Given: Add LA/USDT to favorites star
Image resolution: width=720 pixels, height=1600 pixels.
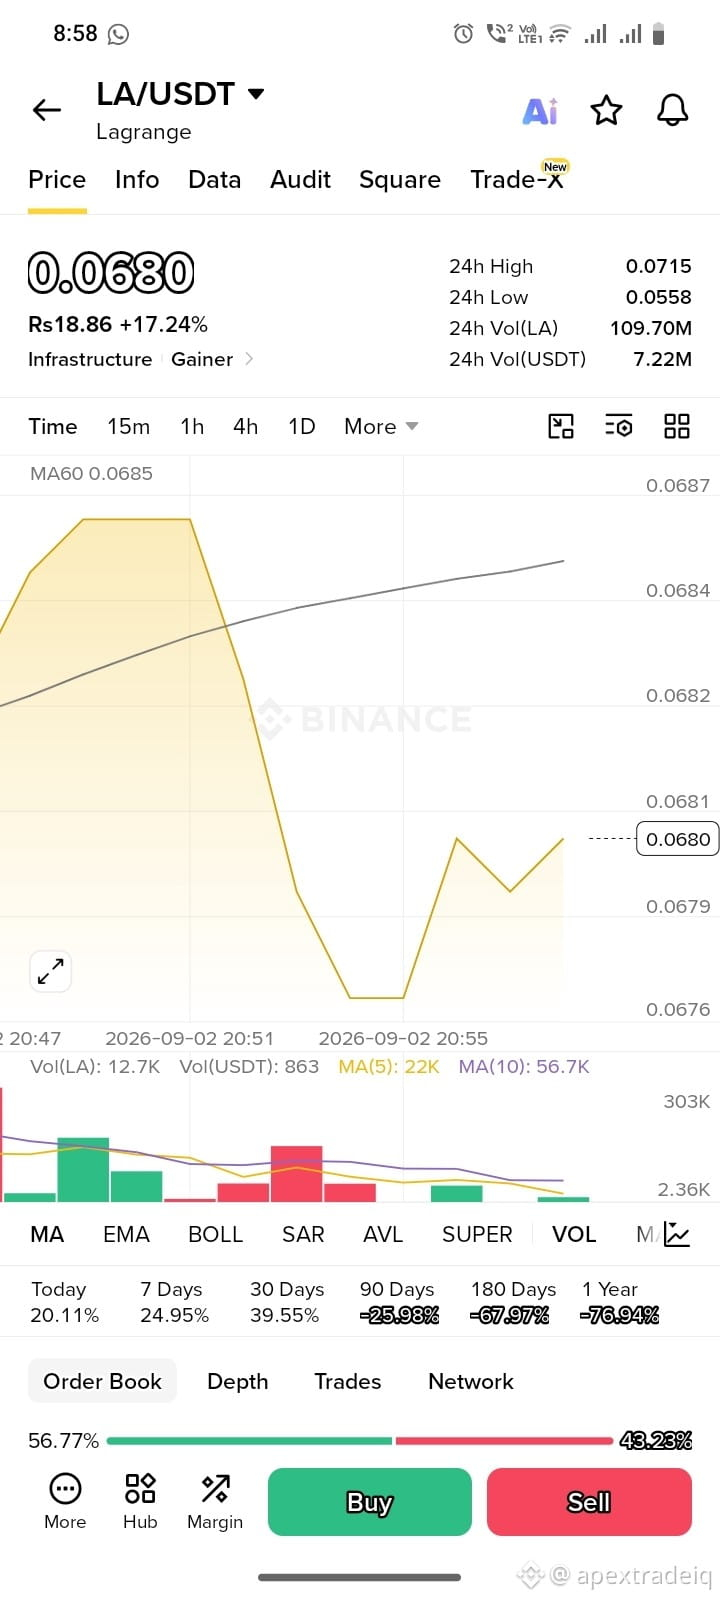Looking at the screenshot, I should tap(606, 110).
